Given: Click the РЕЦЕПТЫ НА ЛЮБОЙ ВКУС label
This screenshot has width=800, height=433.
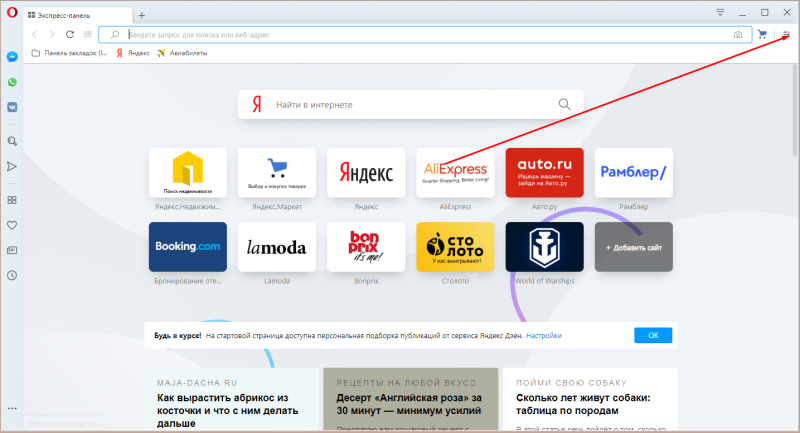Looking at the screenshot, I should [406, 383].
